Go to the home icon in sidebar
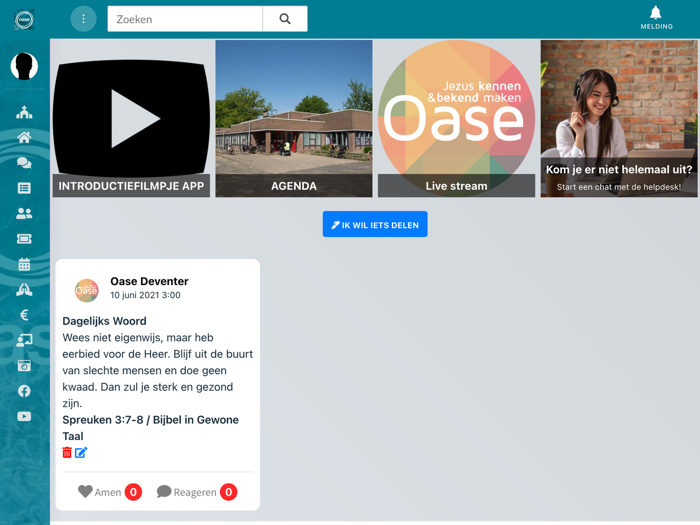700x525 pixels. (x=24, y=138)
